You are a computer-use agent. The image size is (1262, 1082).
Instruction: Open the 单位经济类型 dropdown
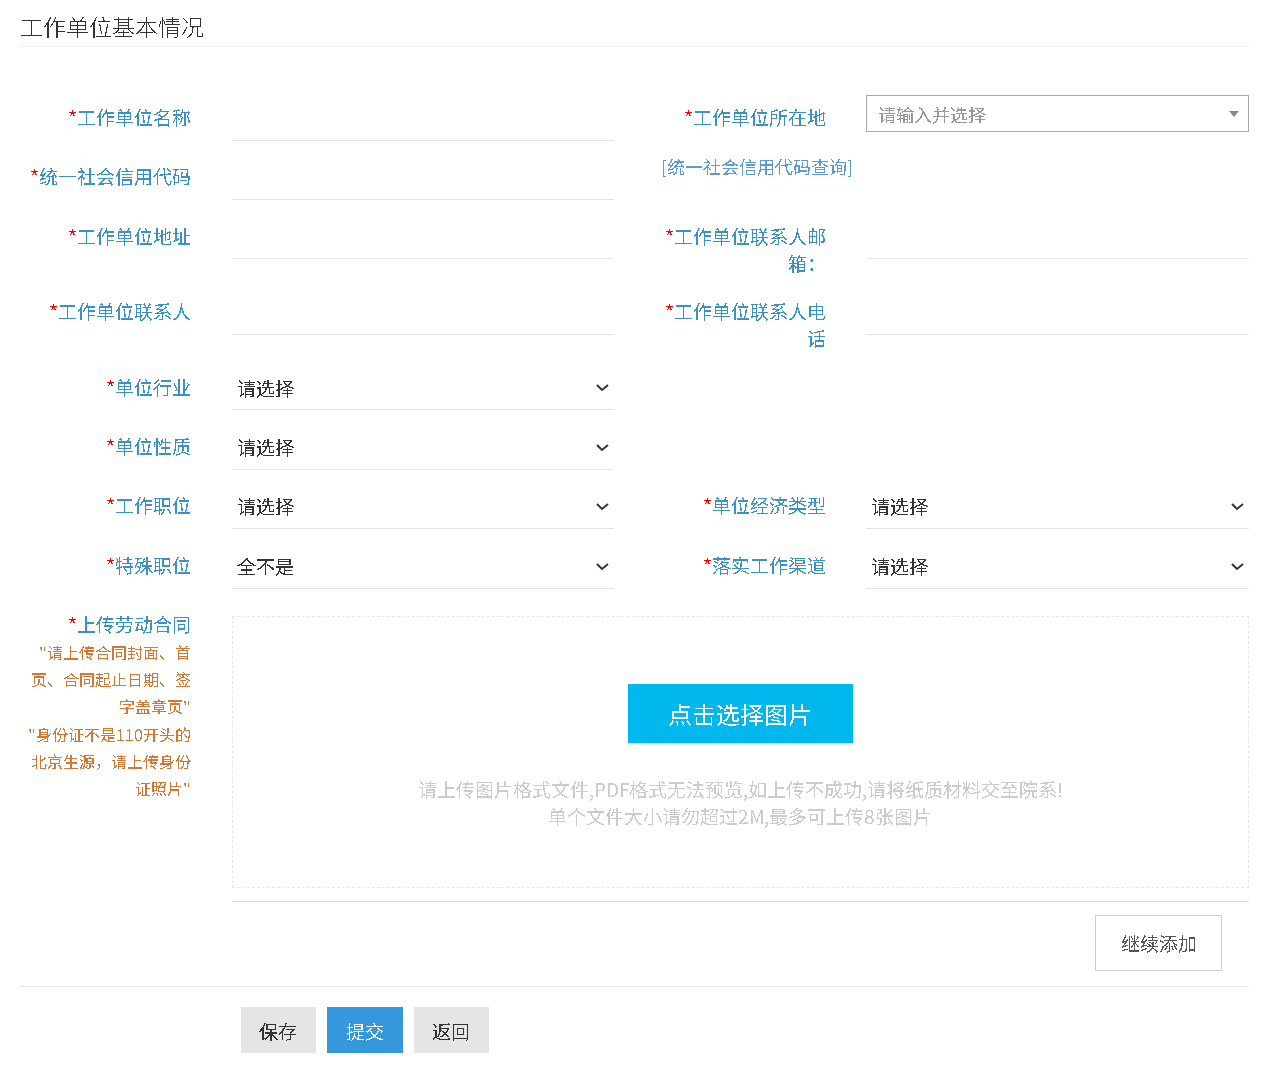(x=1056, y=507)
